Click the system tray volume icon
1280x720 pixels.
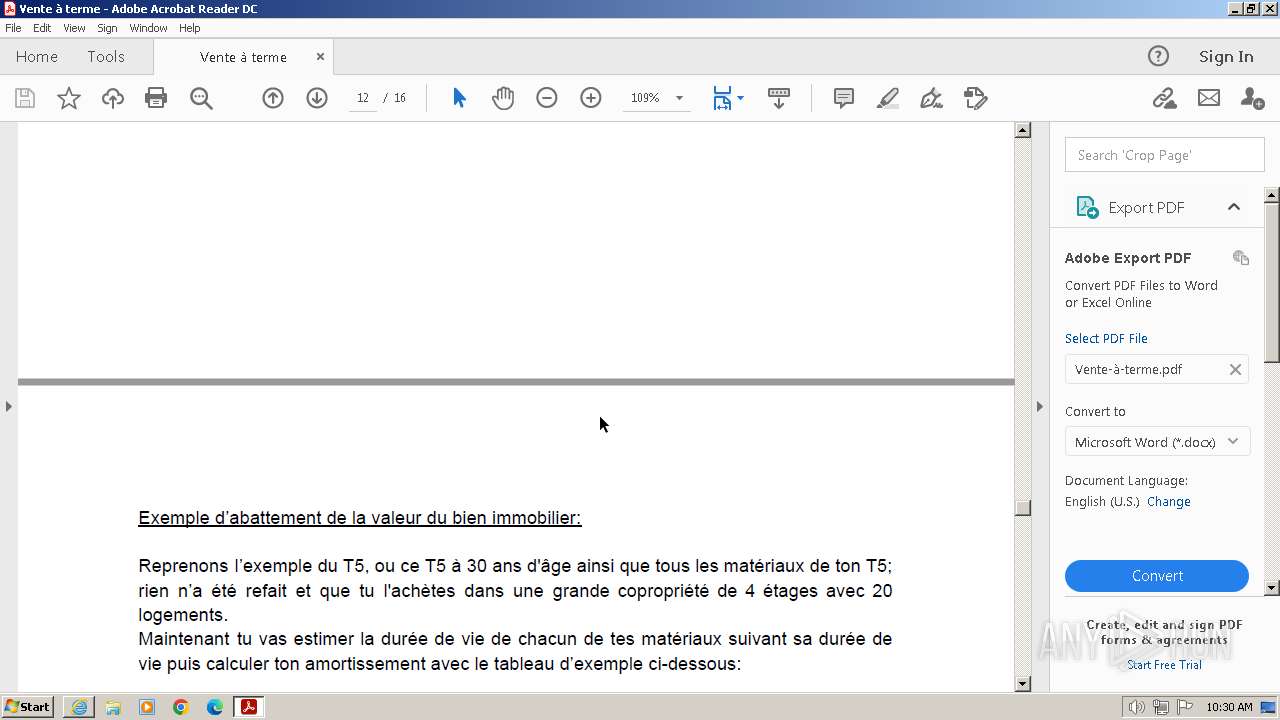click(1137, 707)
